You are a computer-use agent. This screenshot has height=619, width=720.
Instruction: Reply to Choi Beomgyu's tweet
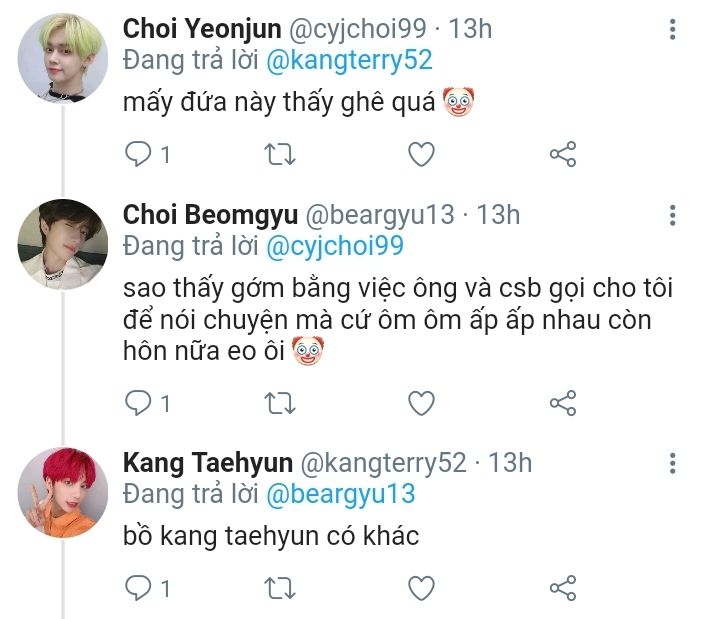coord(137,403)
